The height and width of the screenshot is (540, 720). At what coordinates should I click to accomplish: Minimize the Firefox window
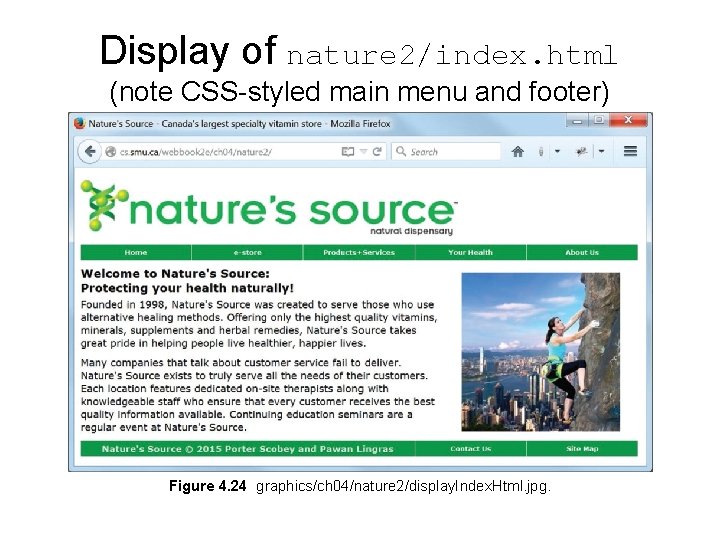pos(577,121)
